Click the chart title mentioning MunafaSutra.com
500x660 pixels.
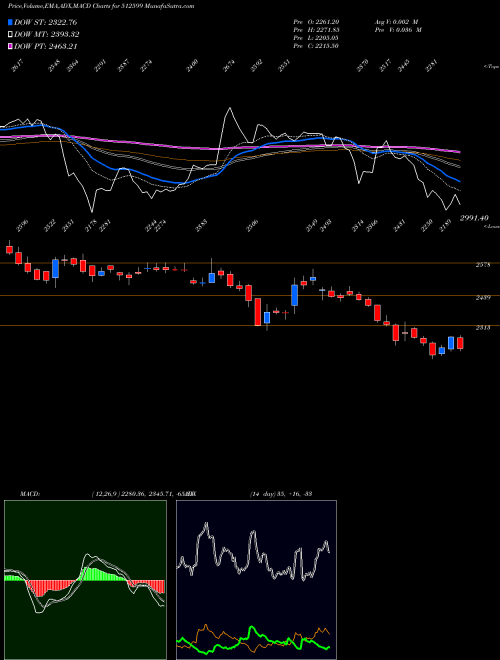pos(101,6)
